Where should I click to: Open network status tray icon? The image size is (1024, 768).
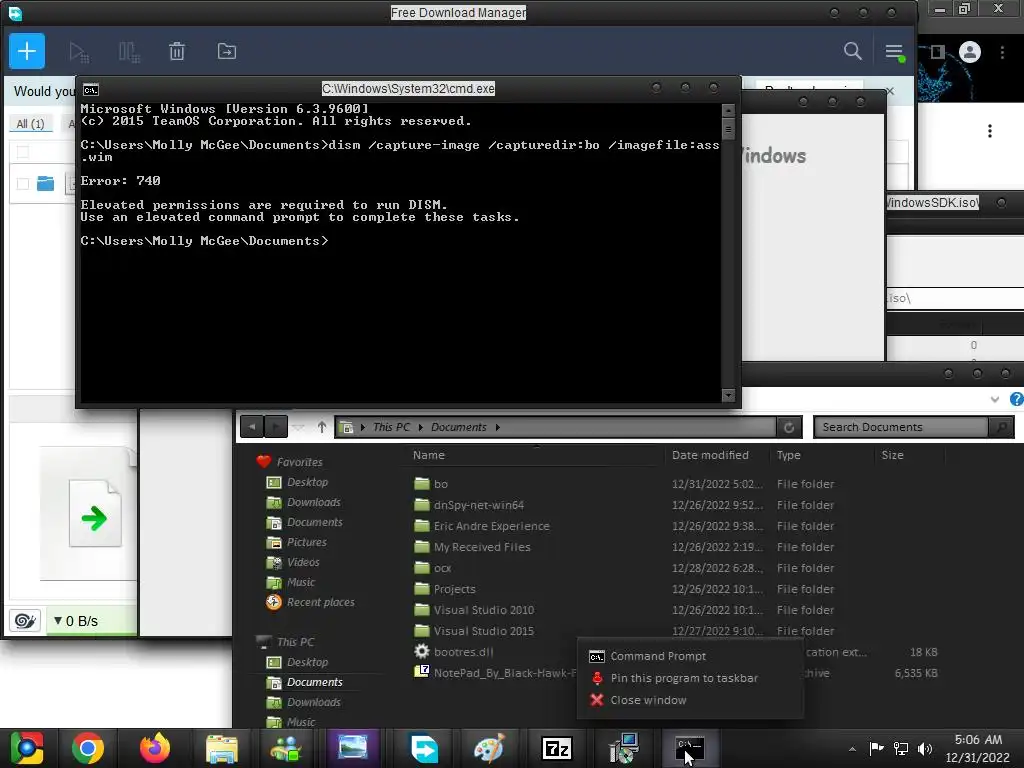coord(901,749)
